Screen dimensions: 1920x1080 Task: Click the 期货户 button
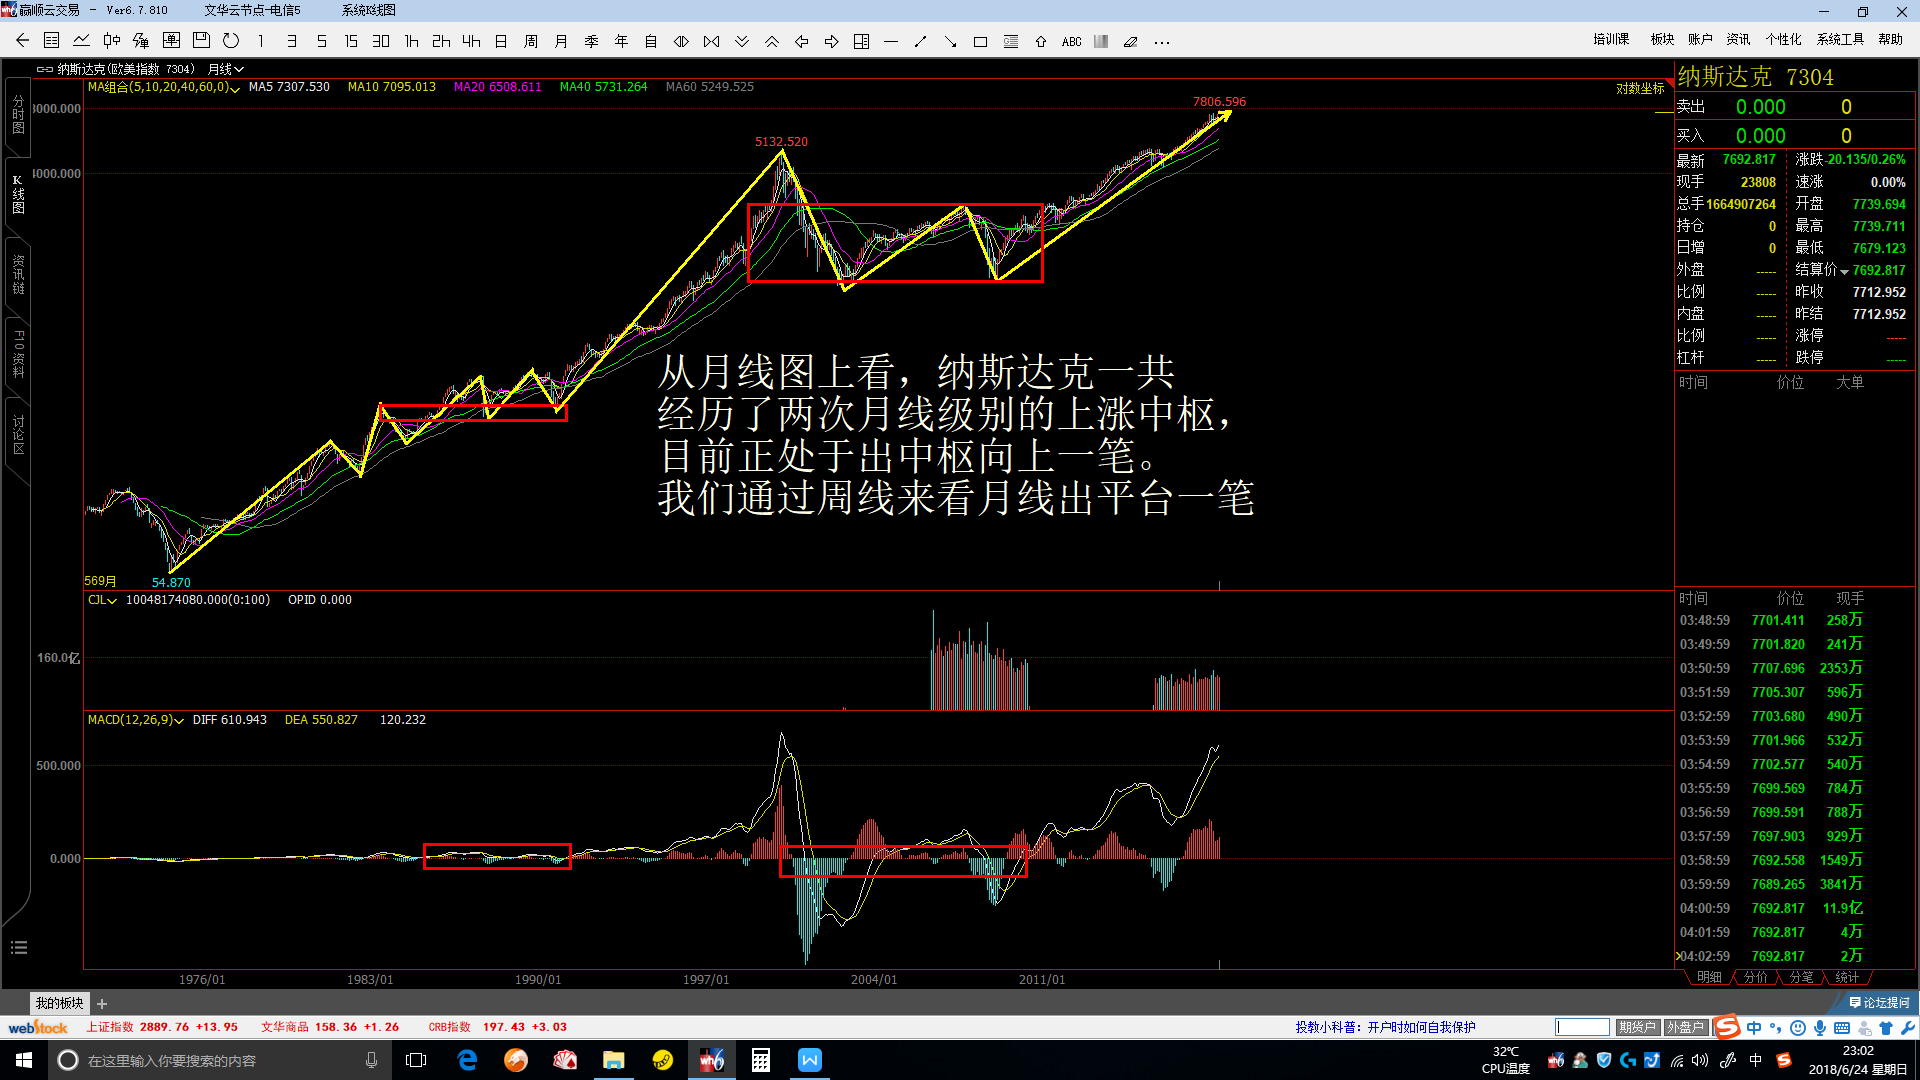1636,1027
